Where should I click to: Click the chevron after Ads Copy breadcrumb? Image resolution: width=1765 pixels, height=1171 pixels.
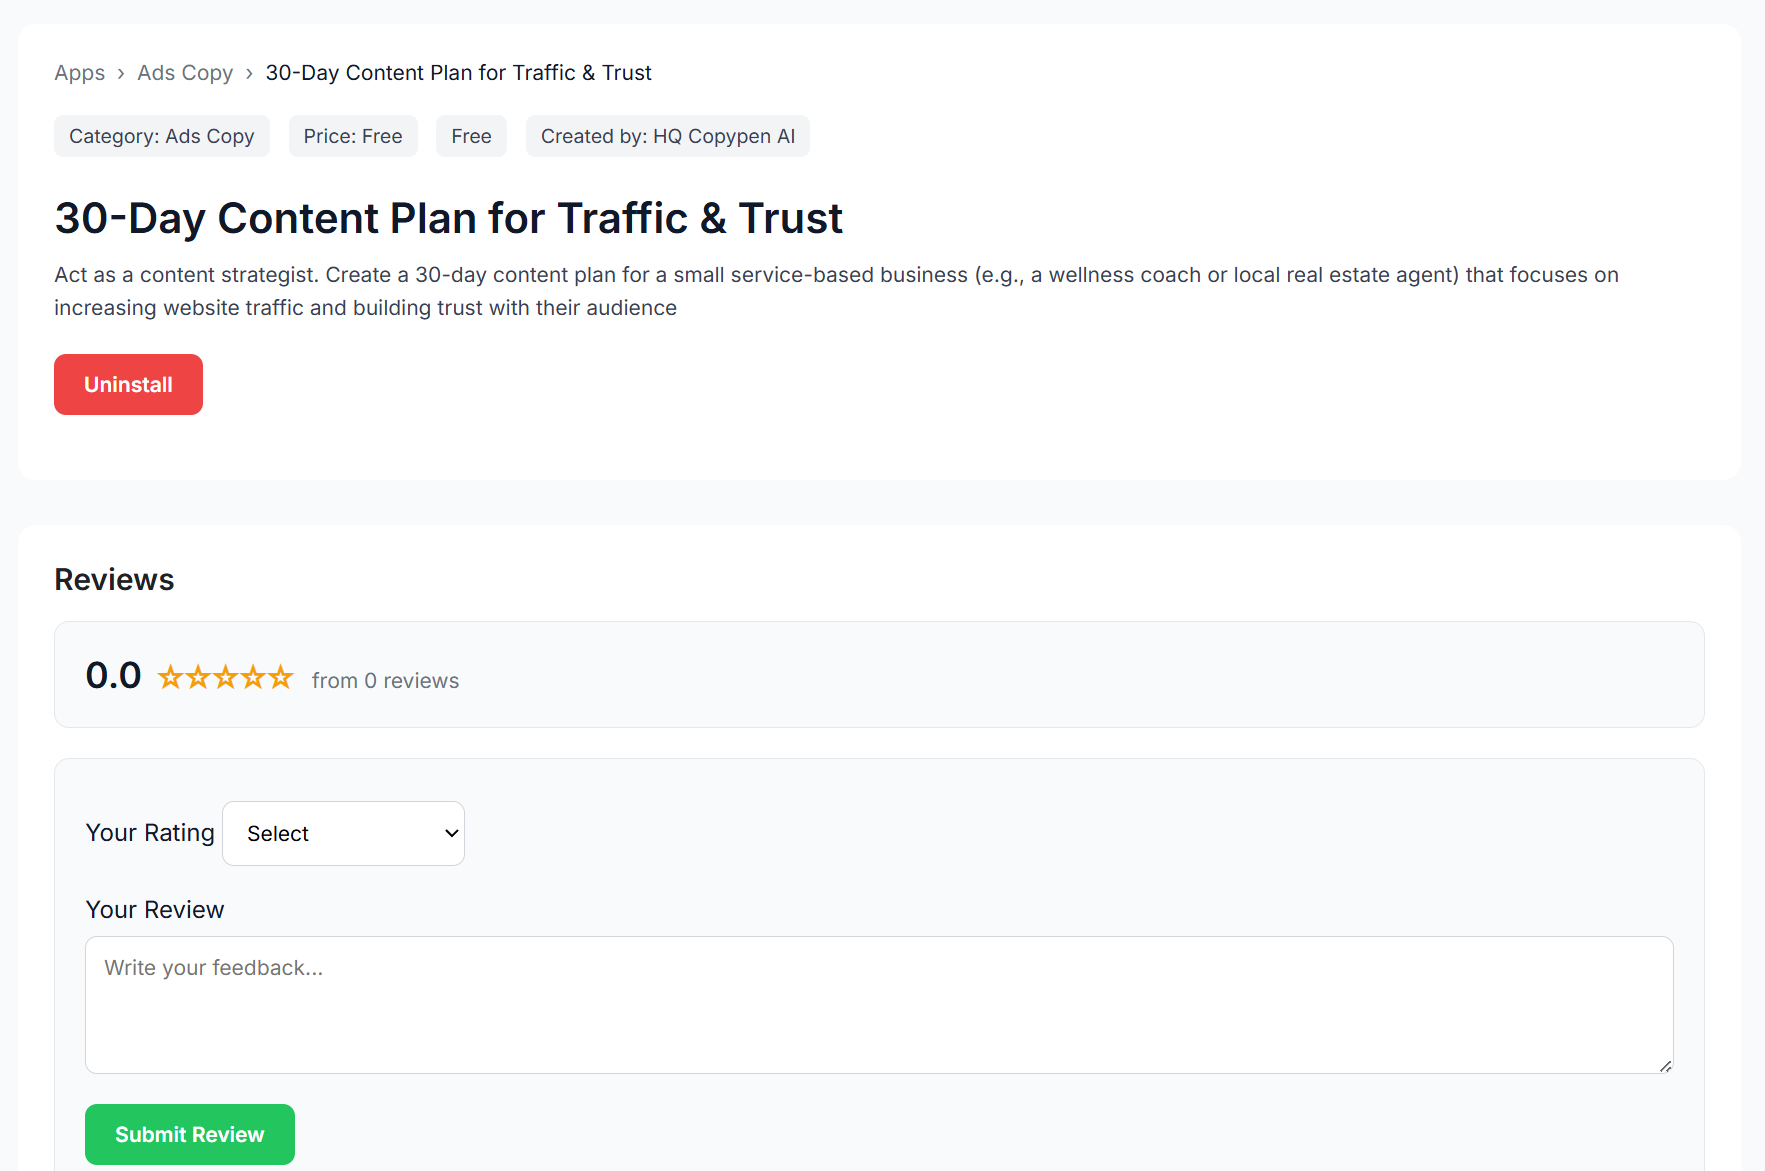pyautogui.click(x=249, y=73)
